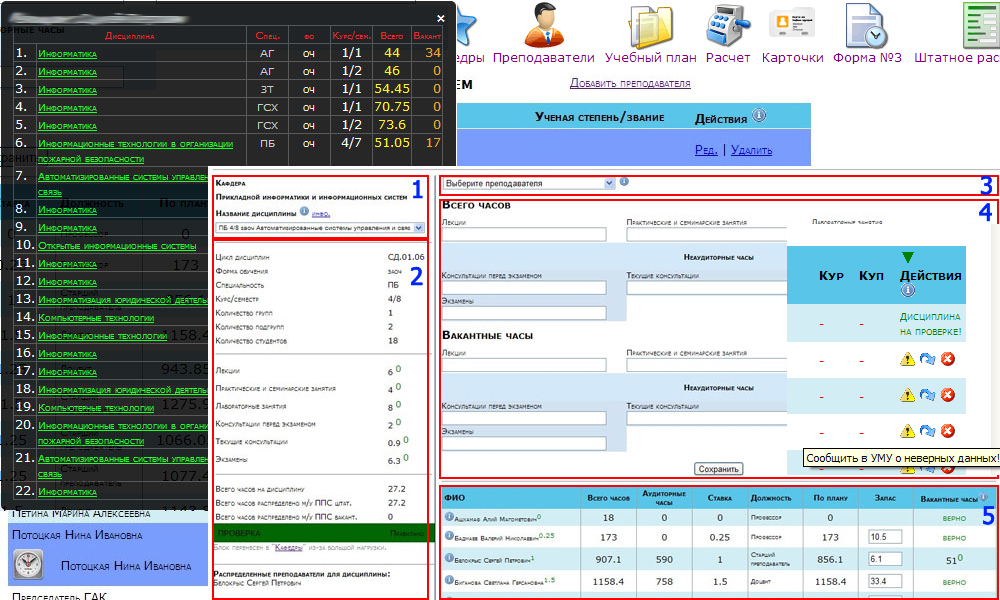This screenshot has height=600, width=1000.
Task: Click Консультации перед экзаменом field under Всего часов
Action: tap(524, 288)
